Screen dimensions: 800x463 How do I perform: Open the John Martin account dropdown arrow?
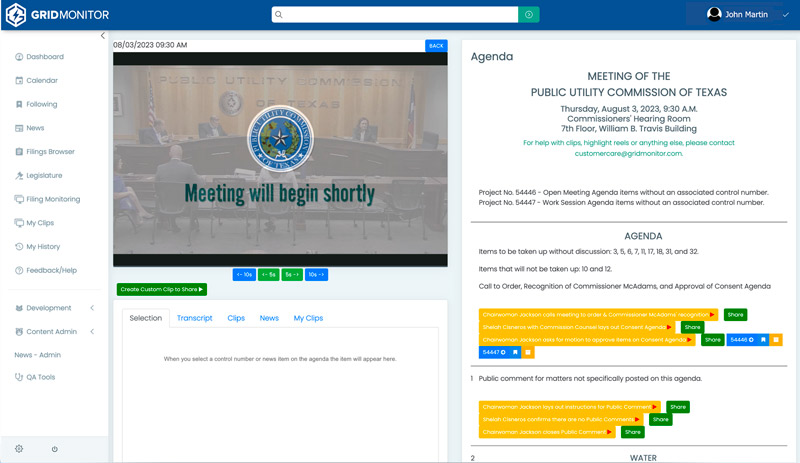[786, 15]
